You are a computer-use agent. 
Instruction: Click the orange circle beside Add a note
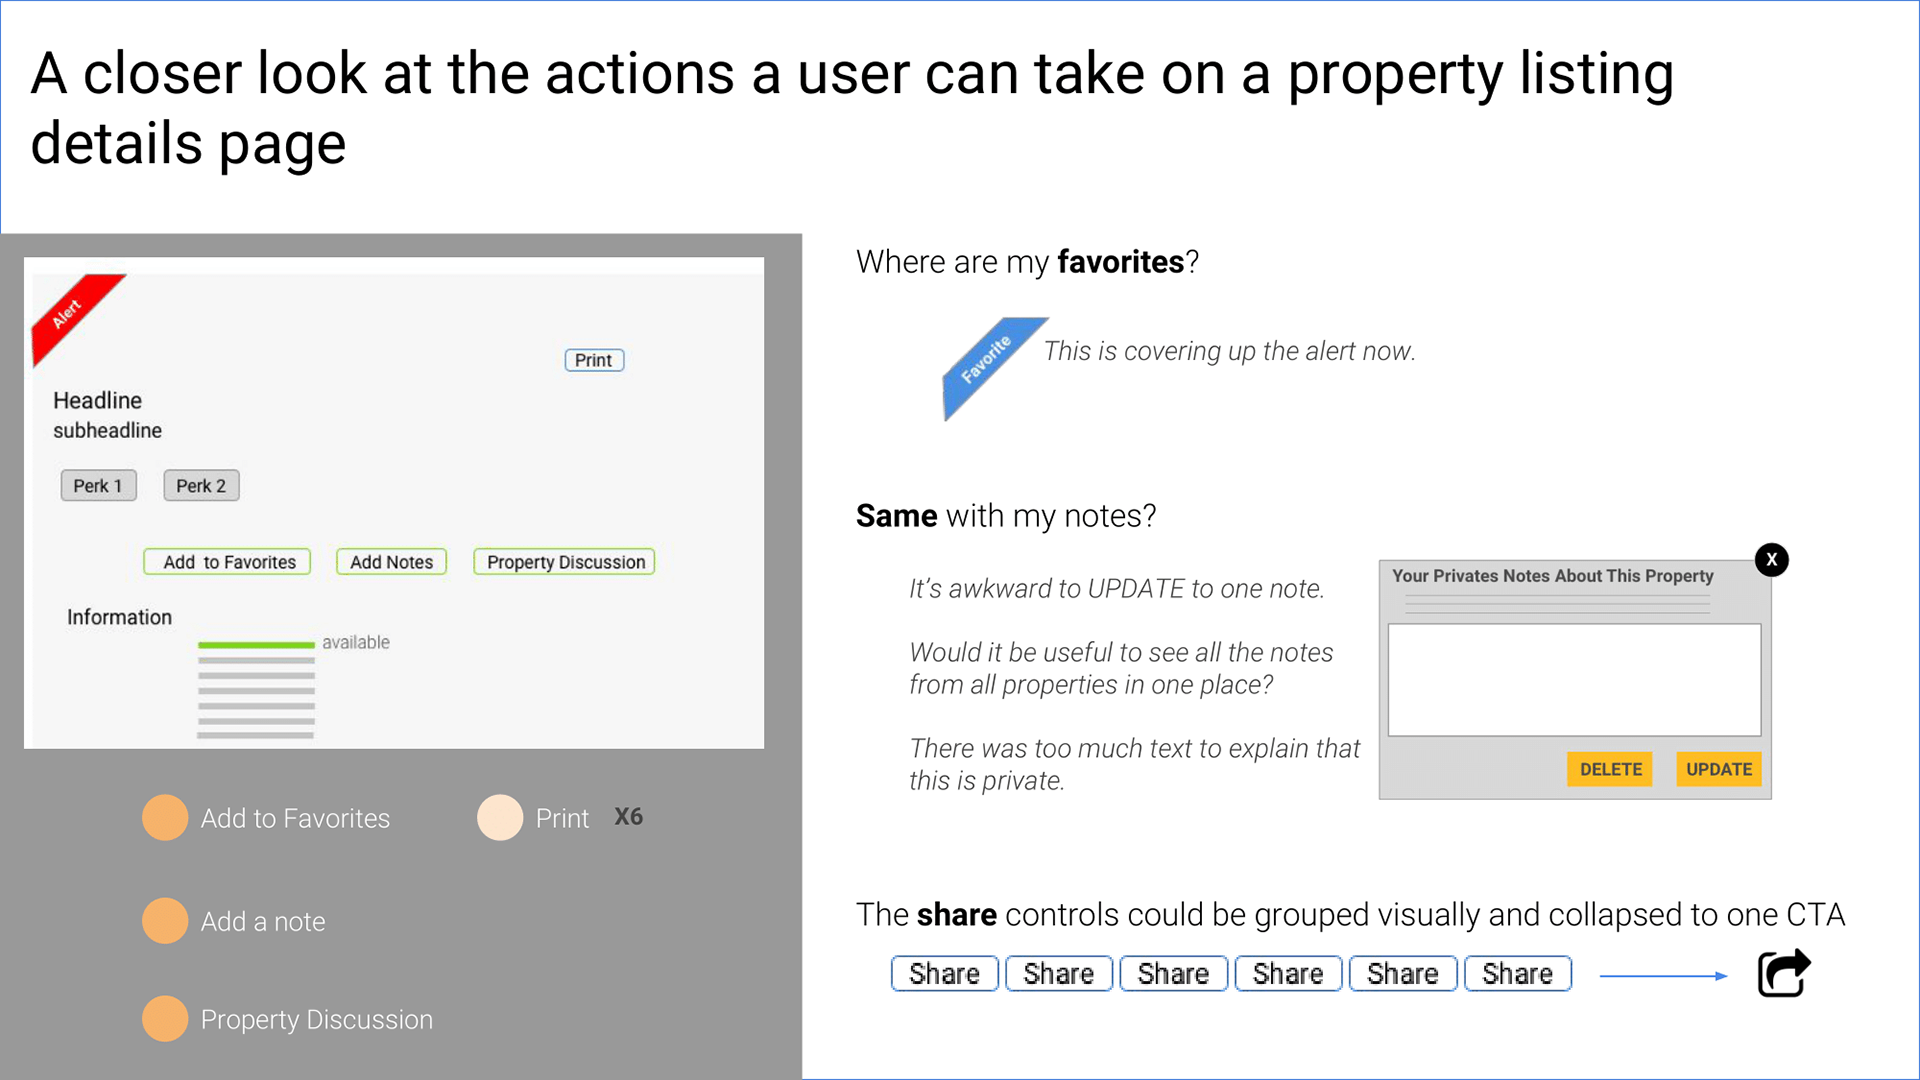pos(165,921)
